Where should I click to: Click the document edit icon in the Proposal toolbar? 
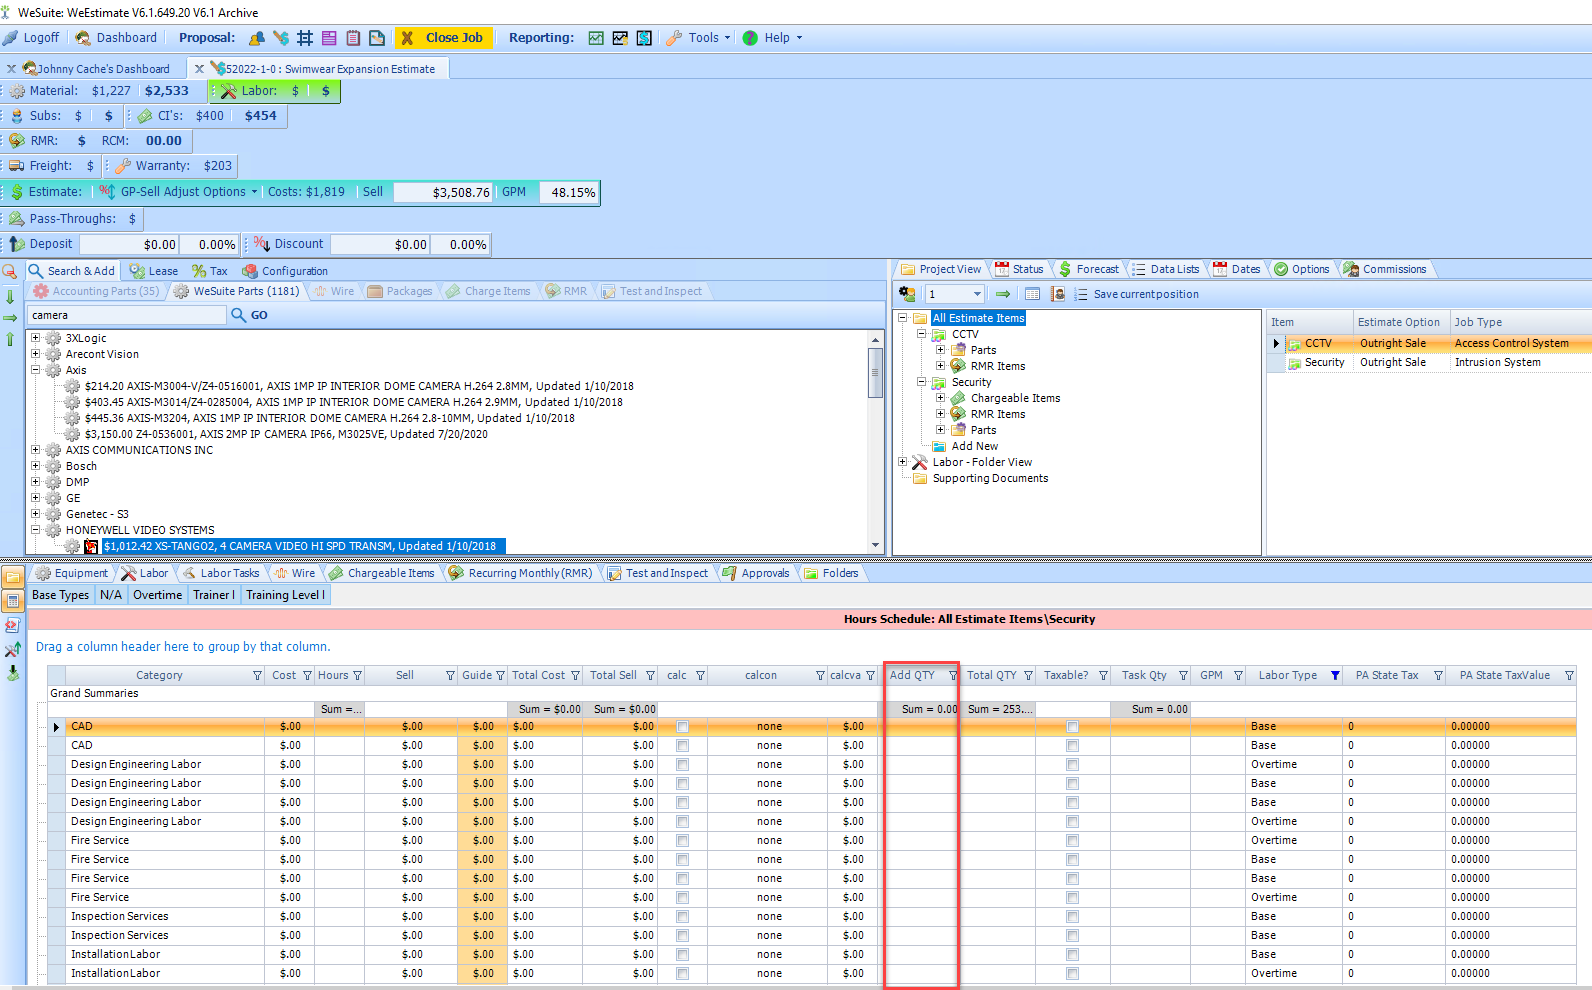click(377, 38)
